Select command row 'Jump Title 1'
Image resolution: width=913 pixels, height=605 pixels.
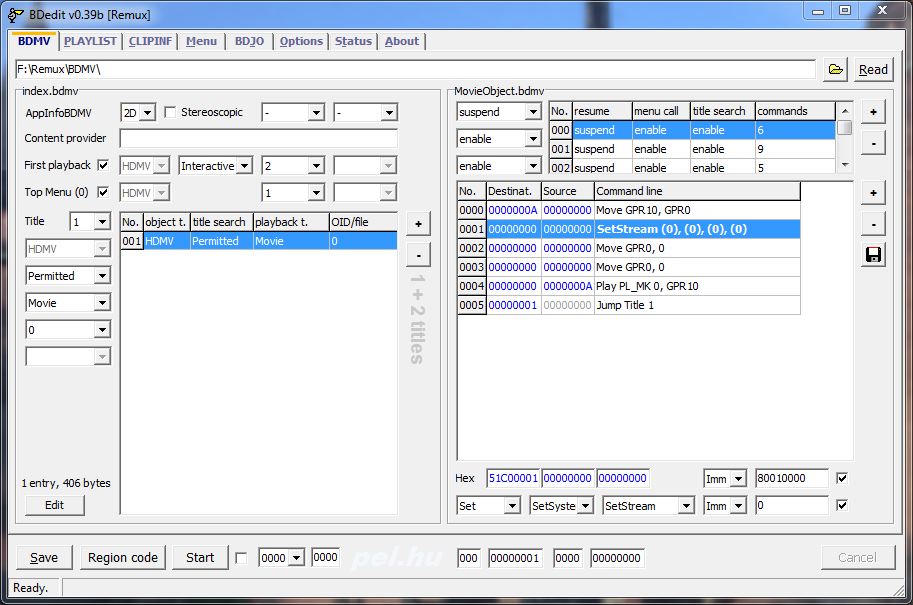tap(629, 305)
